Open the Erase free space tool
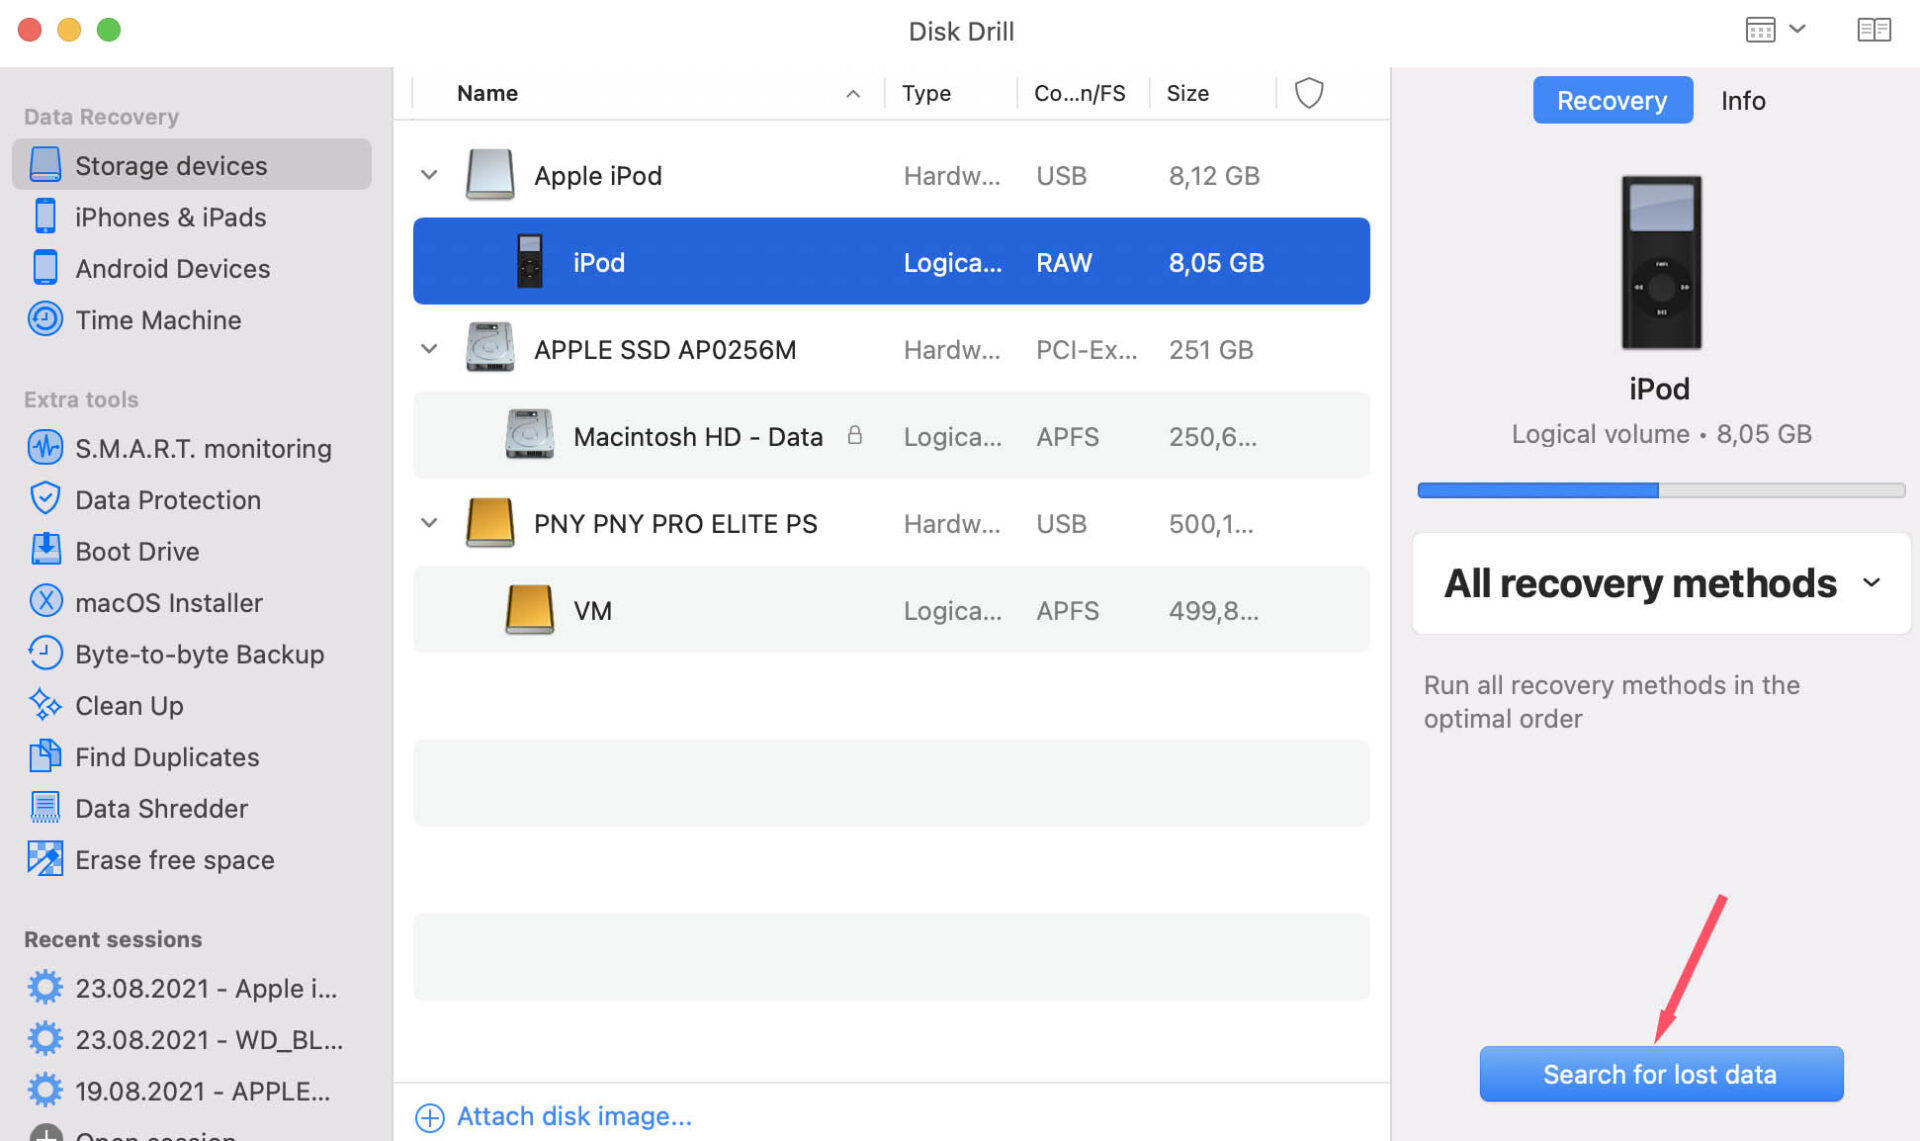This screenshot has width=1920, height=1141. click(x=174, y=859)
